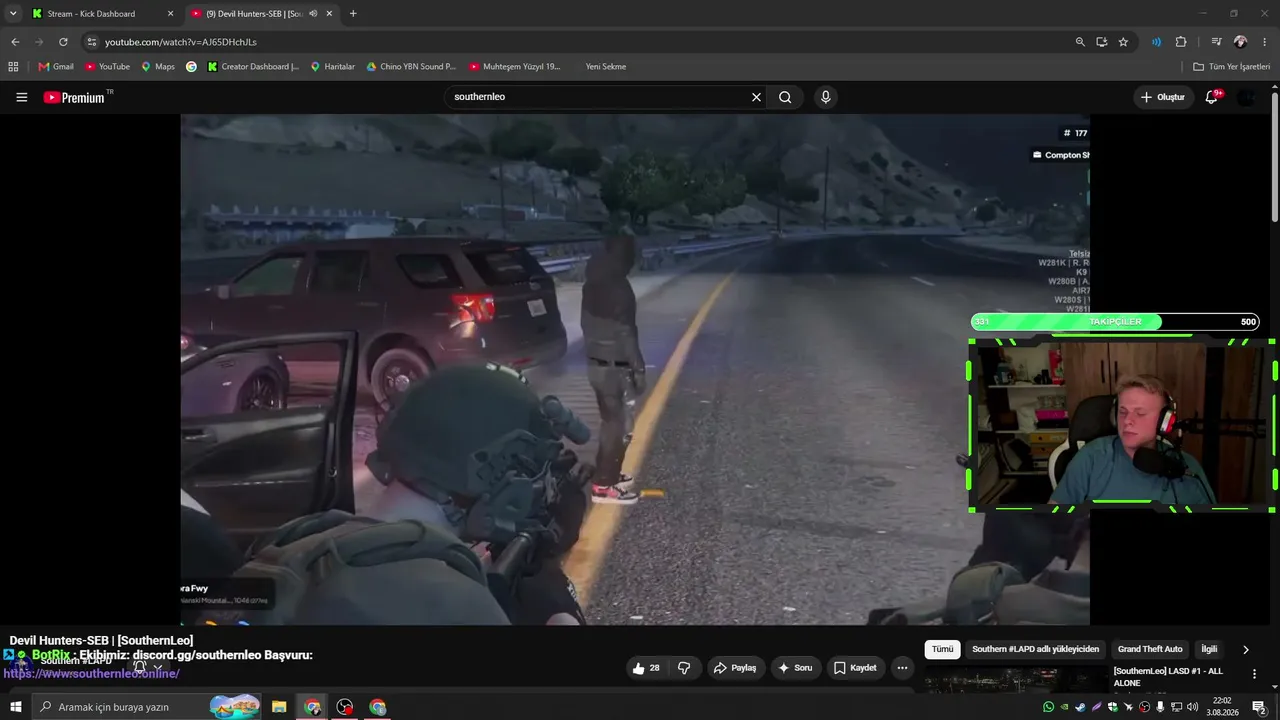The image size is (1280, 720).
Task: Open options for 'LASD #1 - ALL ALONE' video
Action: click(1254, 674)
